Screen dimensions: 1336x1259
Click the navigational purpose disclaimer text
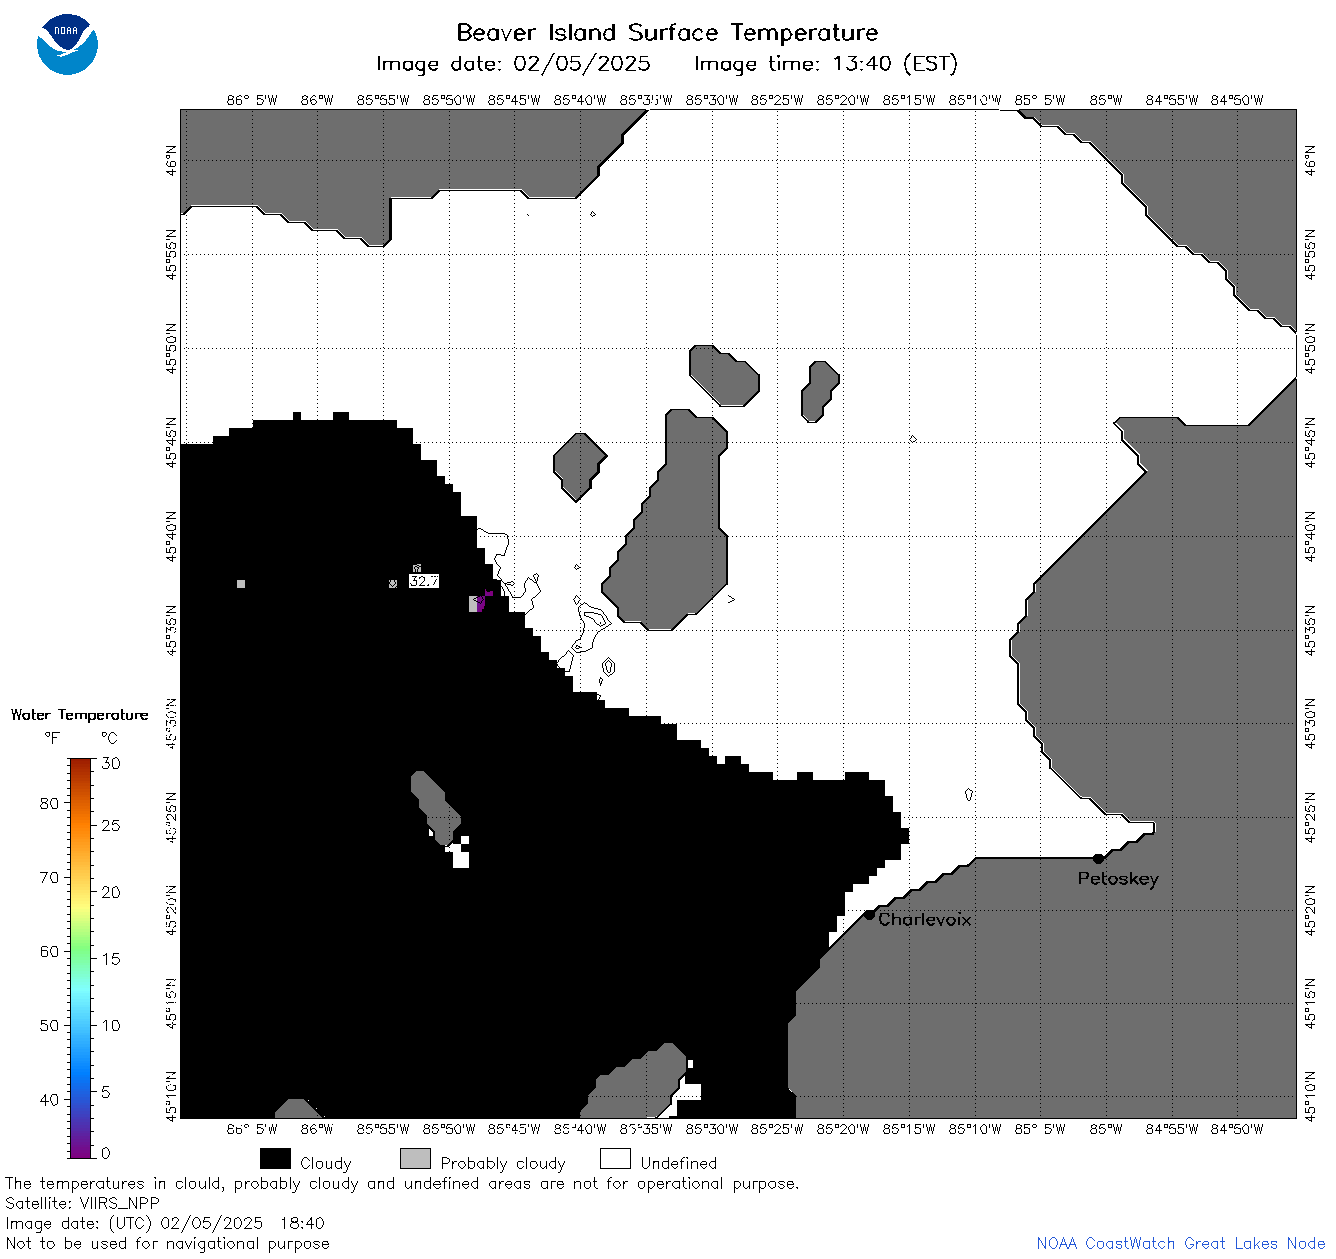point(167,1243)
